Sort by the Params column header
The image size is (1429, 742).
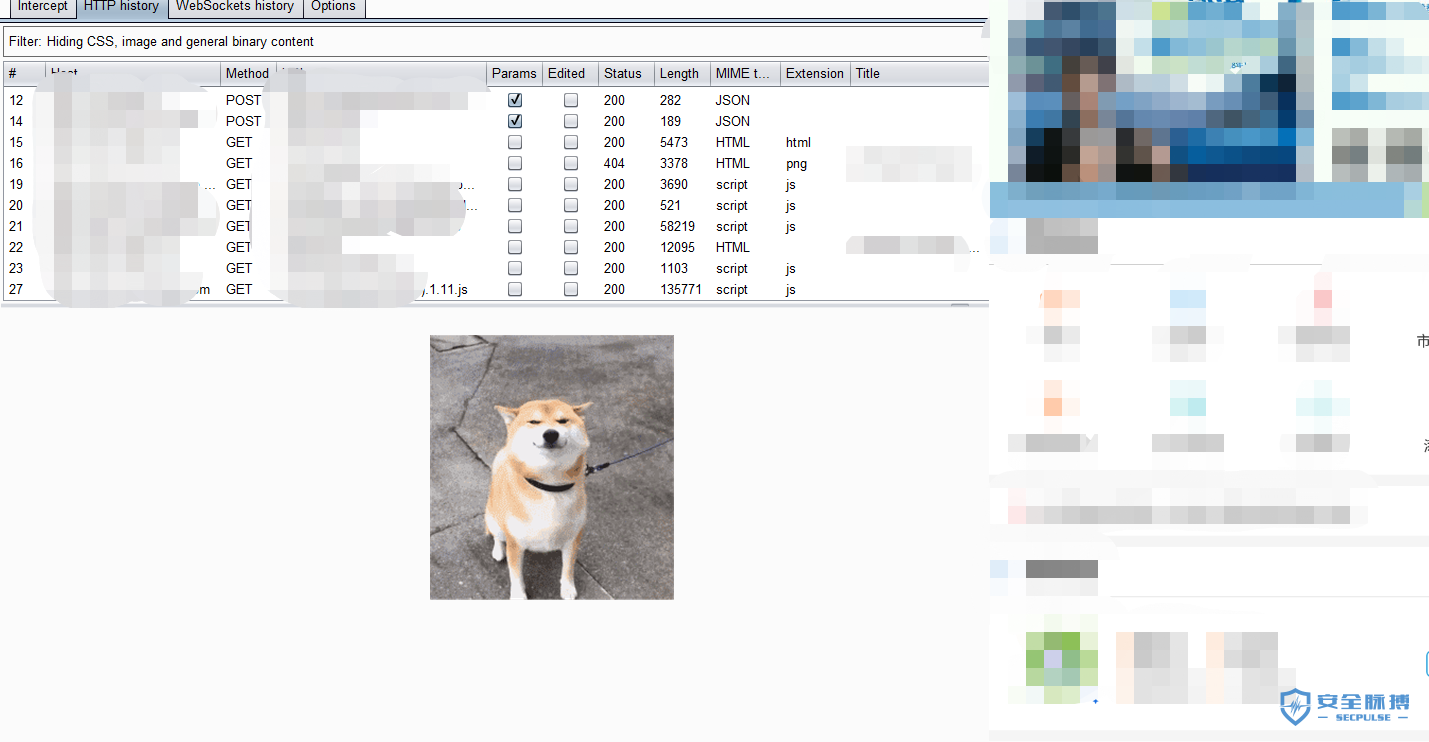click(x=514, y=73)
